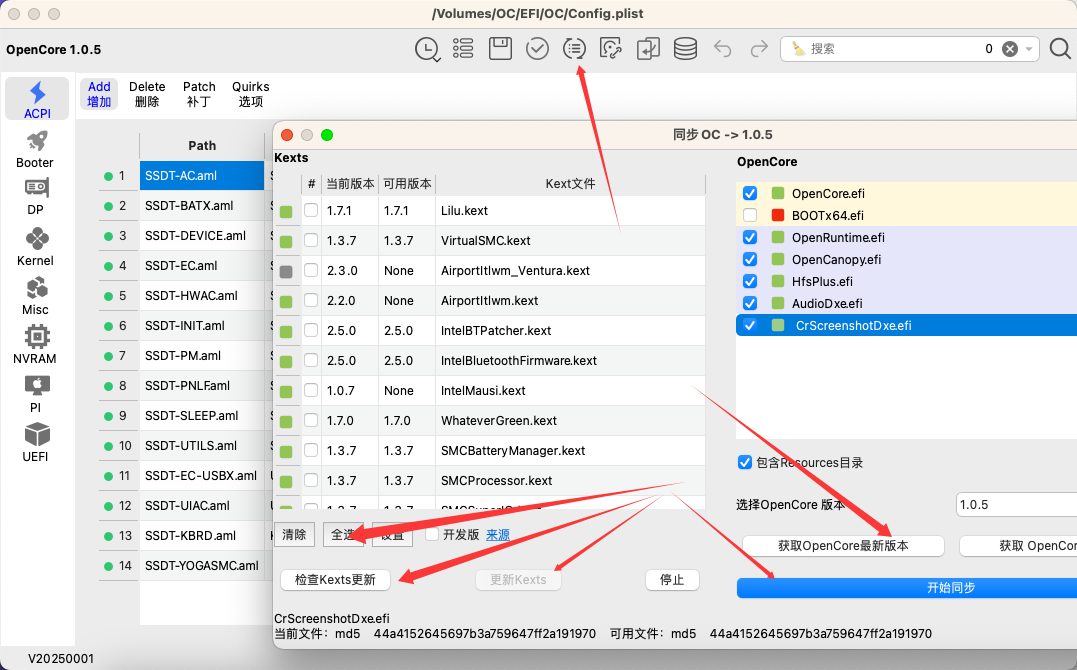Image resolution: width=1077 pixels, height=670 pixels.
Task: Switch to the Quirks 选项 tab
Action: pyautogui.click(x=250, y=94)
